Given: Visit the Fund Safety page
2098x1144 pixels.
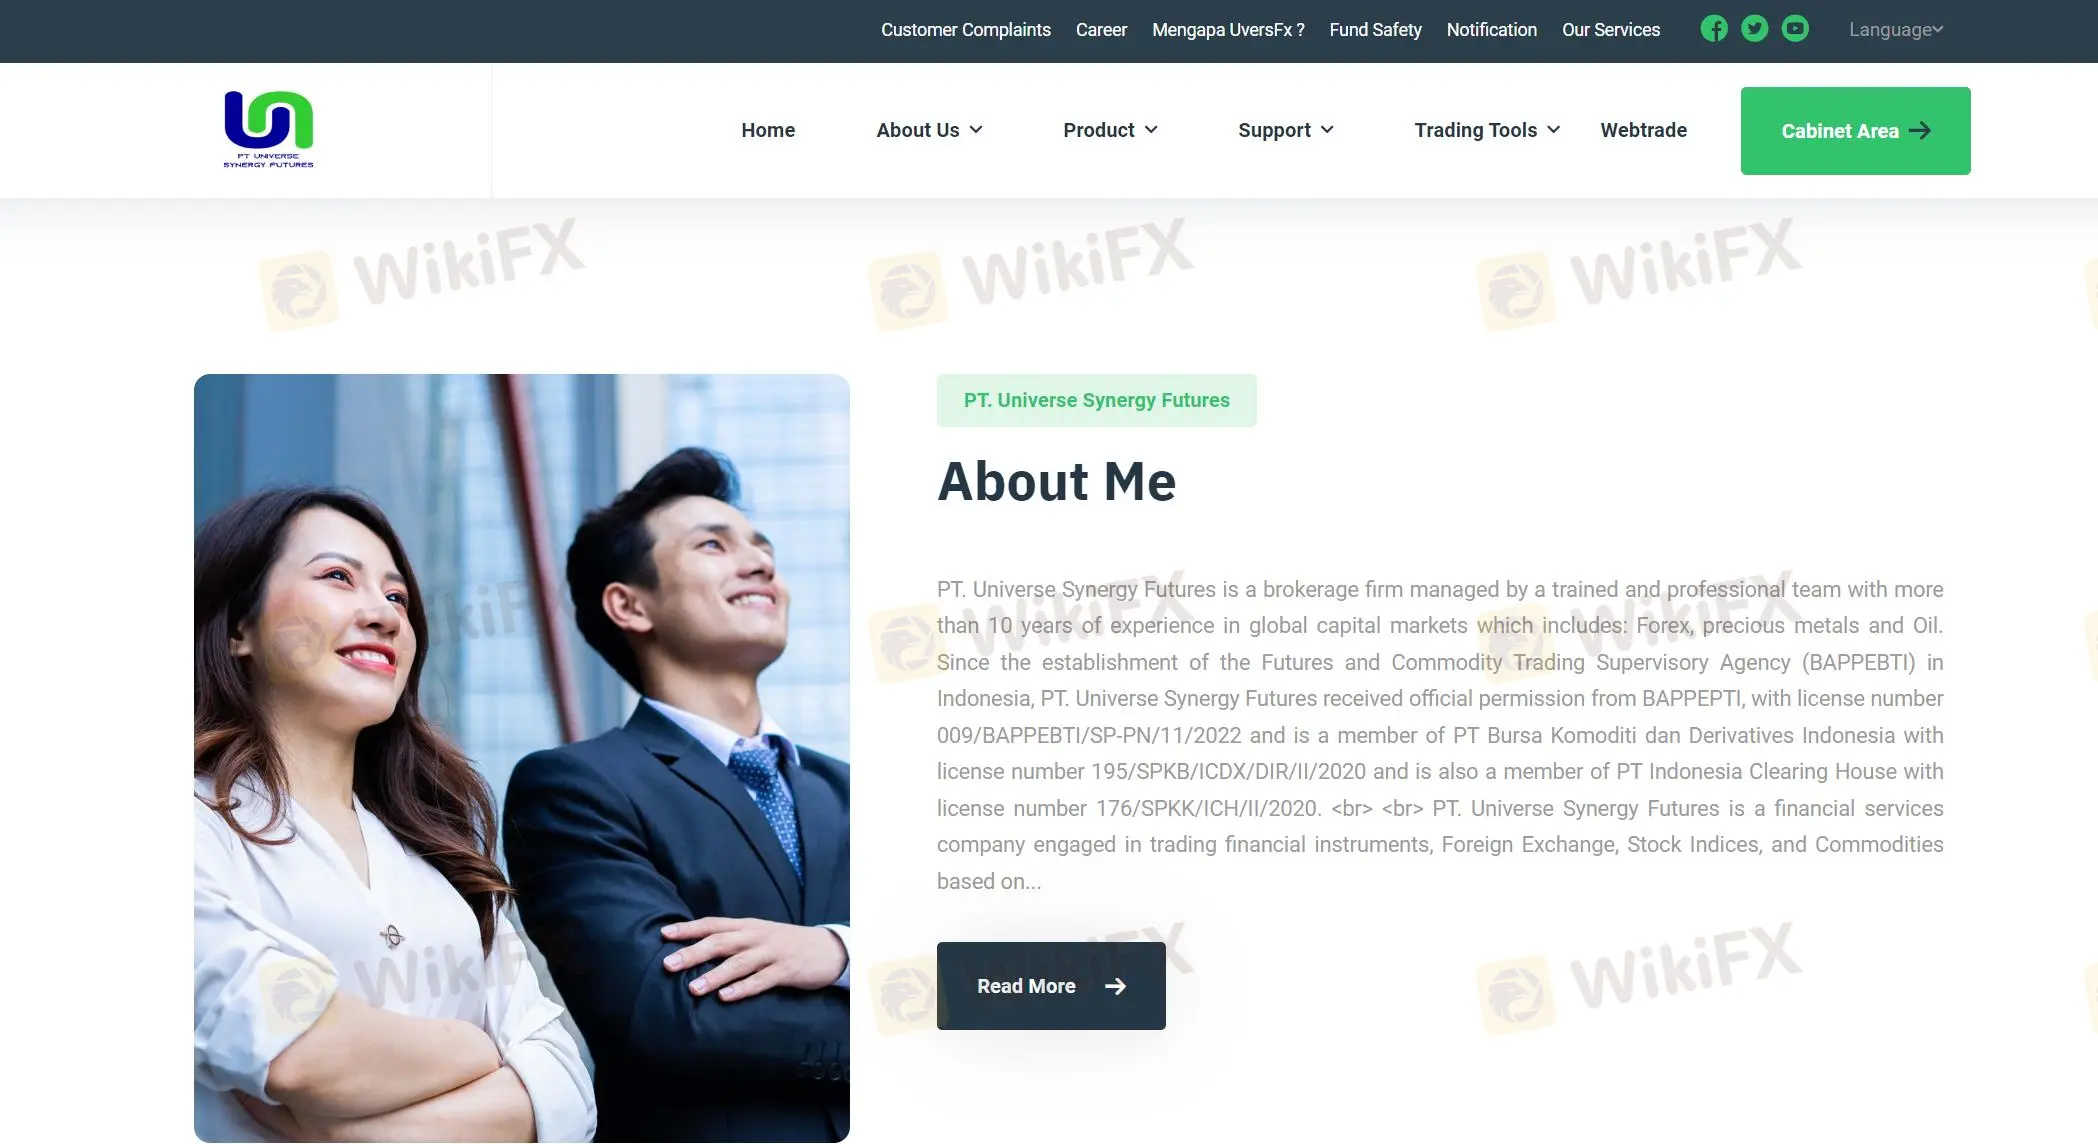Looking at the screenshot, I should point(1375,30).
